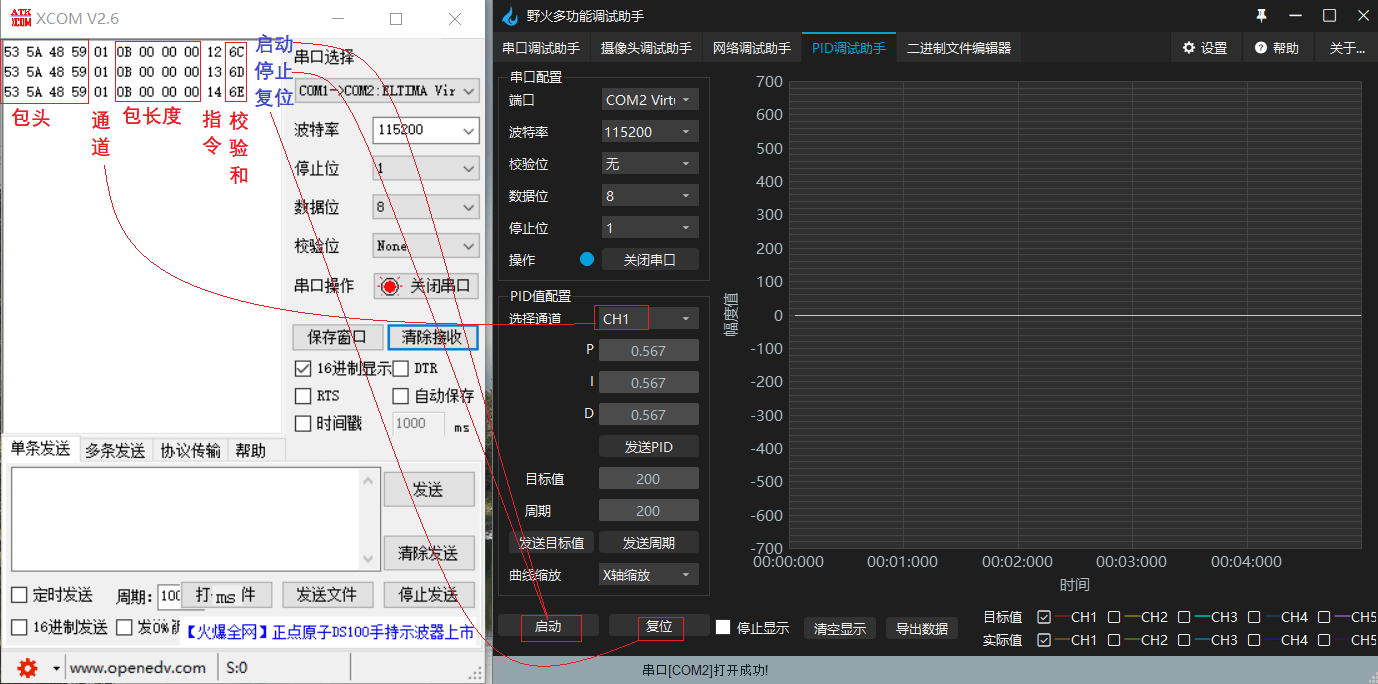This screenshot has height=684, width=1378.
Task: Click the red port icon on 关闭串口 in XCOM
Action: click(x=390, y=286)
